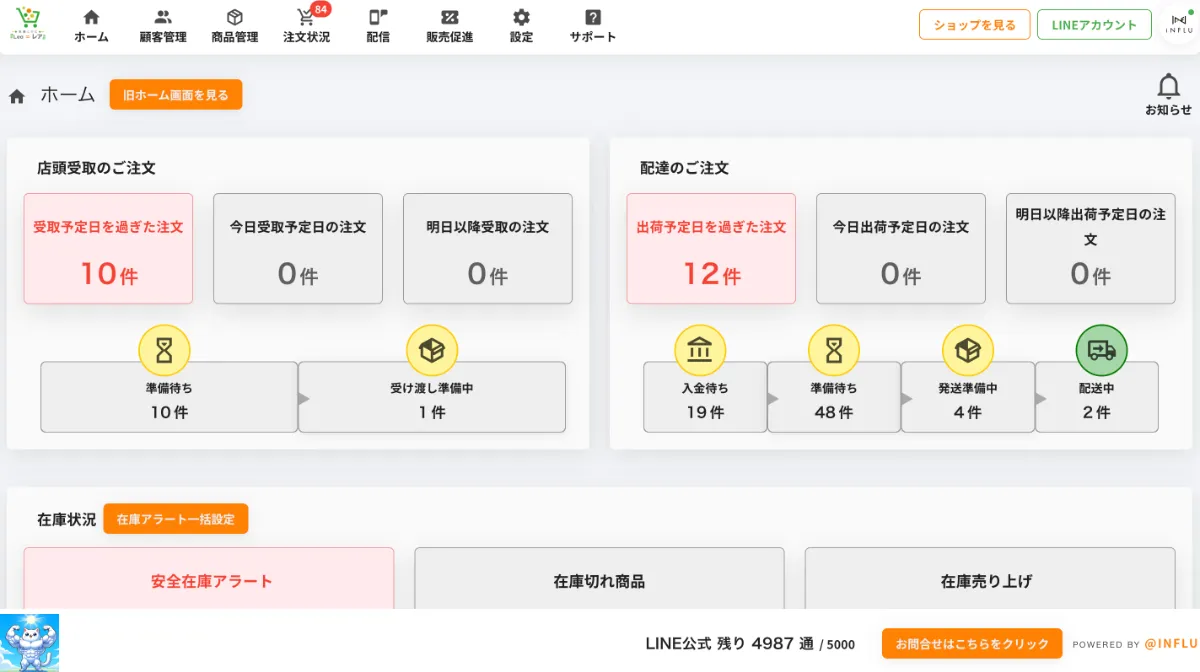Click the notification bell icon
1200x672 pixels.
1168,88
